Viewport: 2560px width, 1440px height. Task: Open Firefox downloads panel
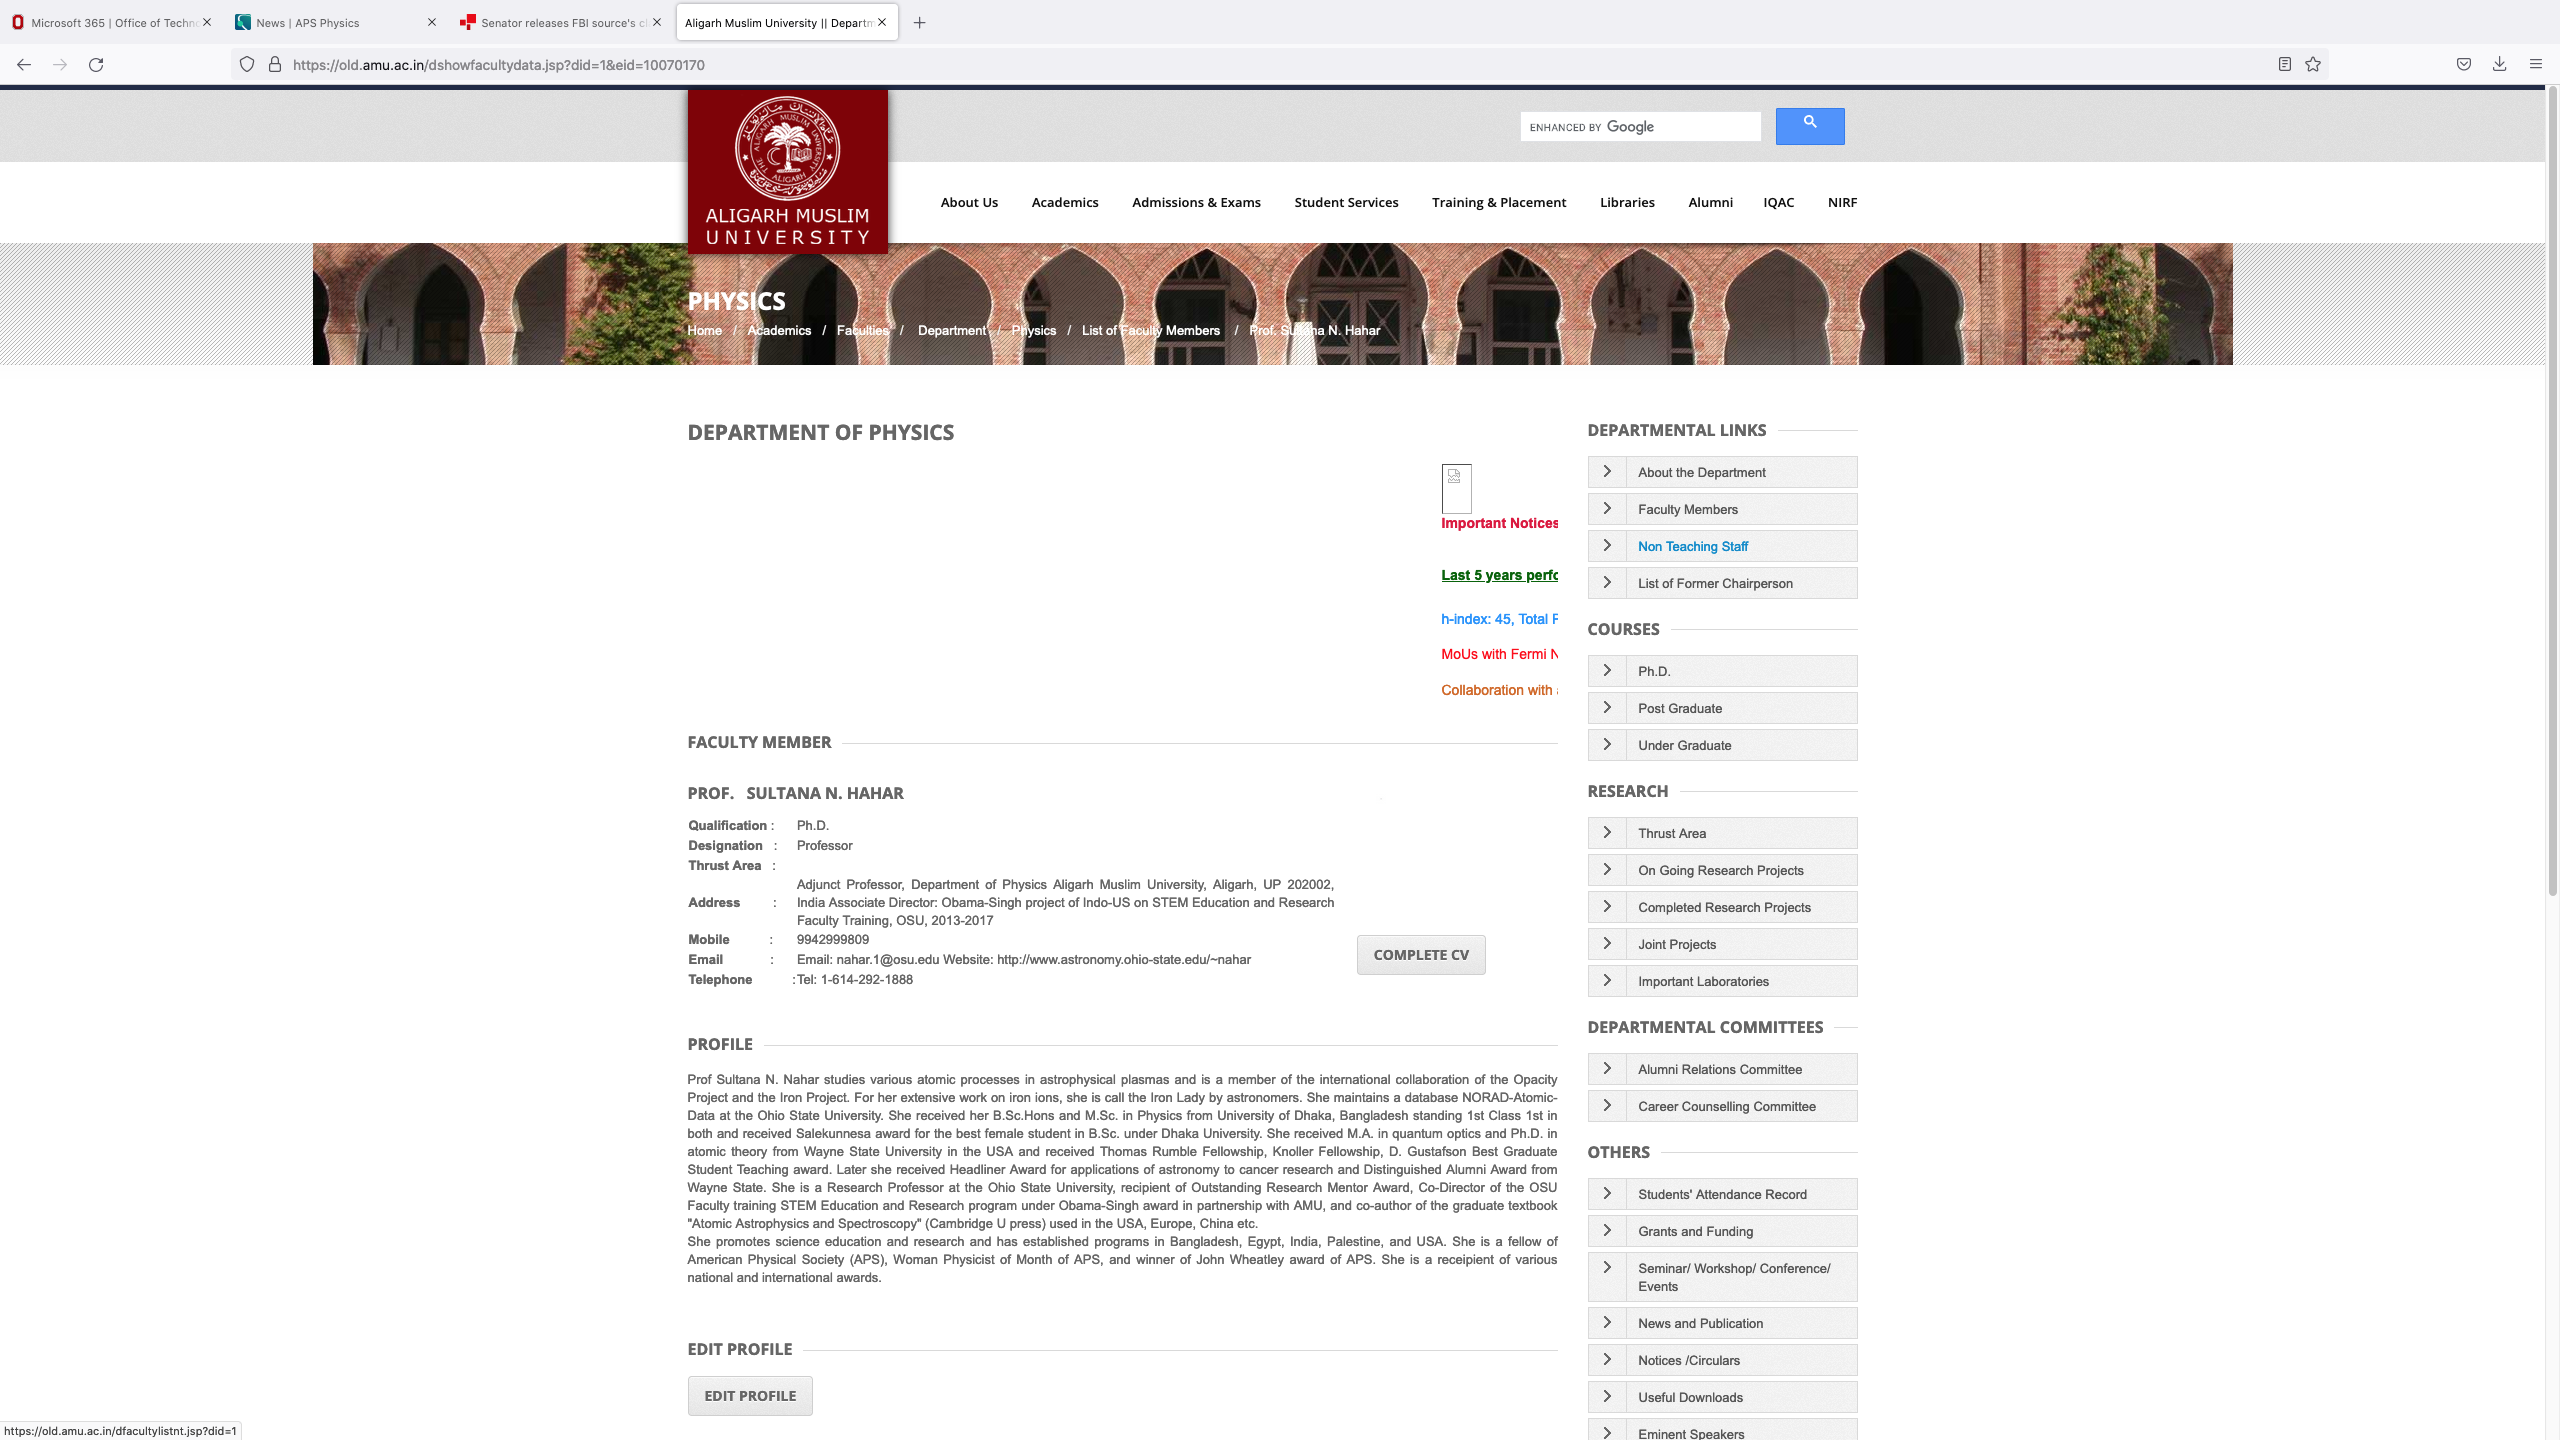tap(2499, 65)
